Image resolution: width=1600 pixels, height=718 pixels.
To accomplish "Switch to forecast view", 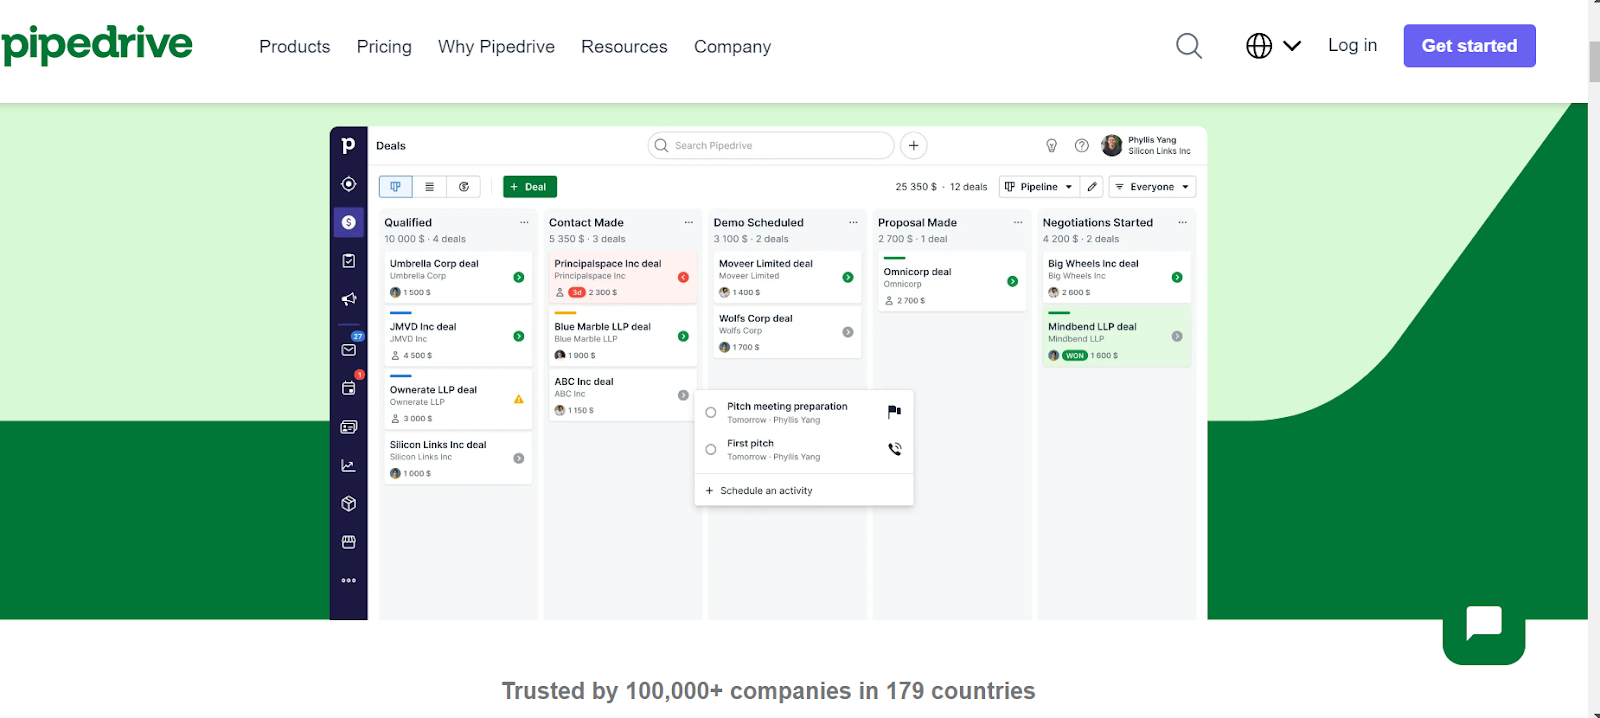I will pyautogui.click(x=463, y=187).
